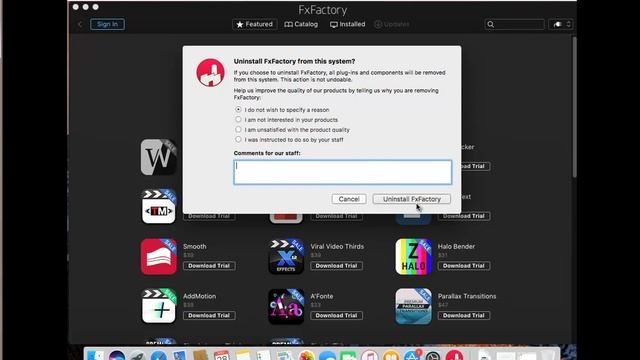Screen dimensions: 640x360
Task: Click the AddMotion title
Action: coord(200,296)
